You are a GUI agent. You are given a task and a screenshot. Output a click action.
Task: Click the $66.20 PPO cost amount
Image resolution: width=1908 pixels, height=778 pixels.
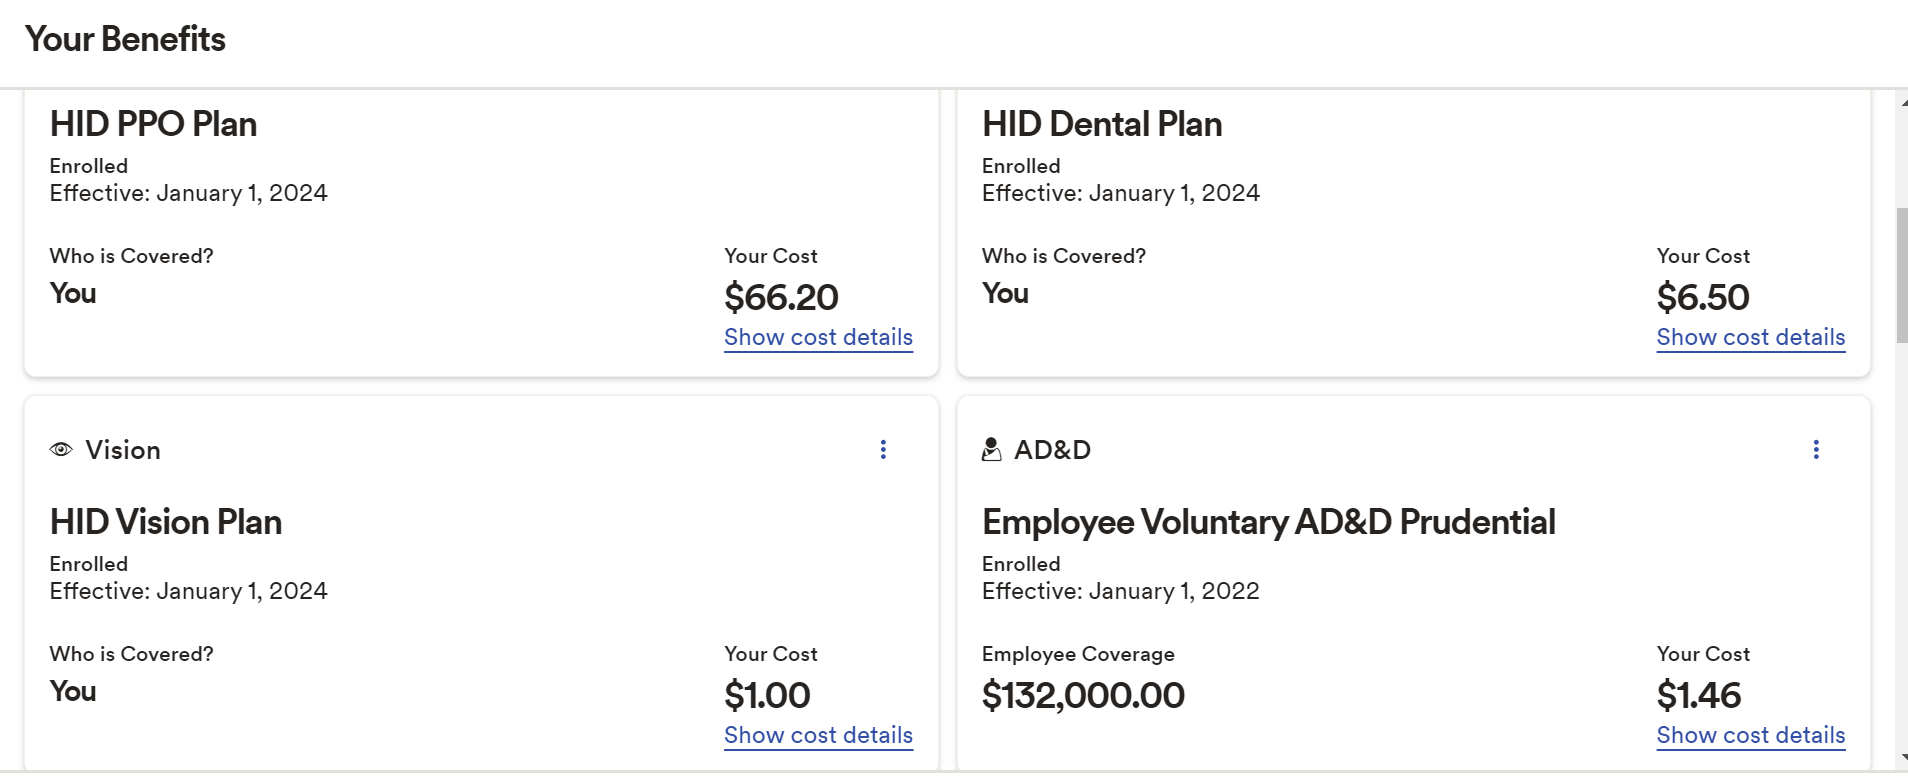(x=781, y=297)
